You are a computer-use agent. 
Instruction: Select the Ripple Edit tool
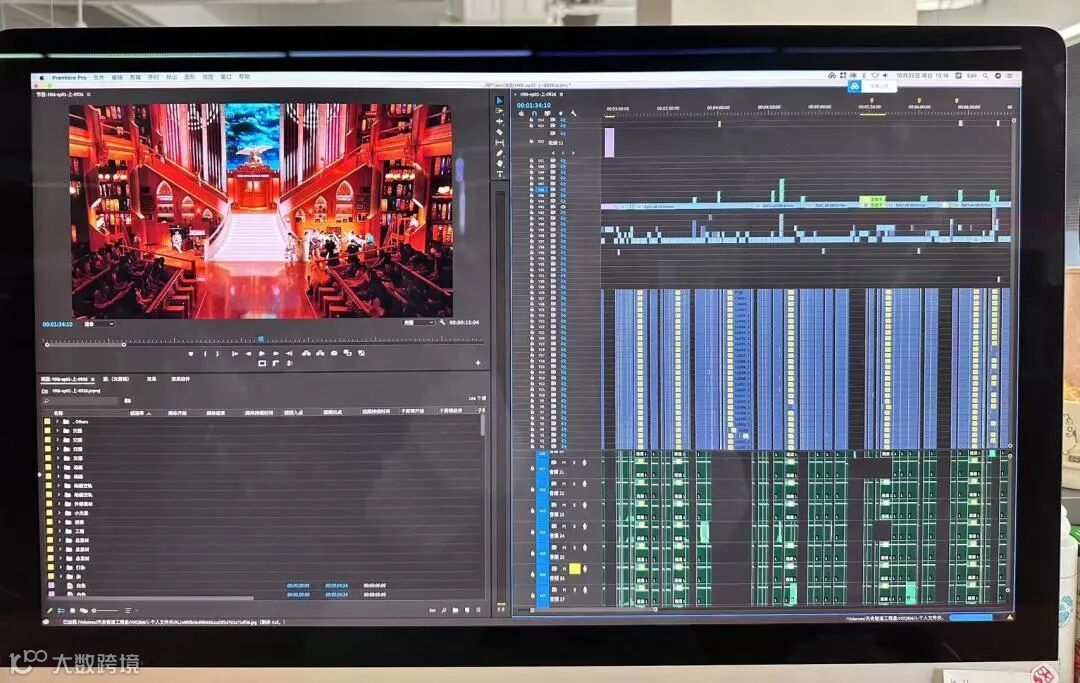[499, 121]
